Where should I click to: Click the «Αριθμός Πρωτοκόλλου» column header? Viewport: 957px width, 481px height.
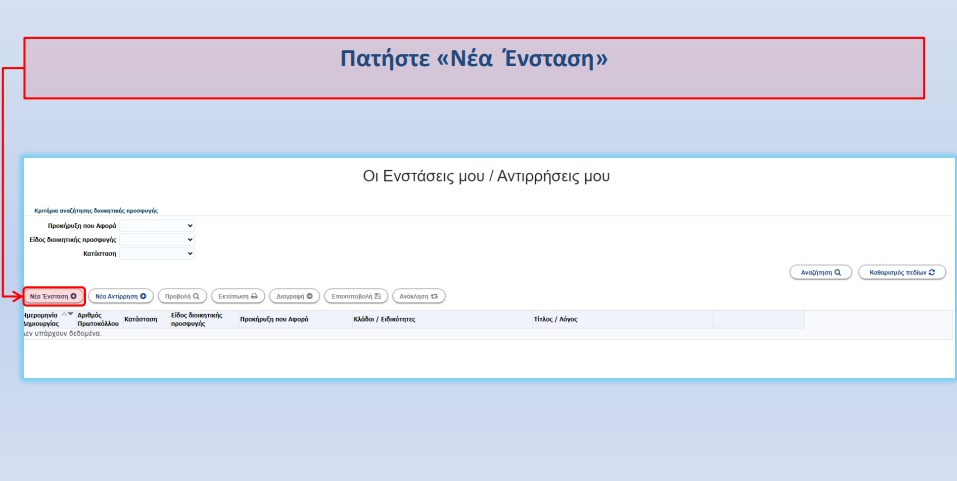tap(98, 319)
